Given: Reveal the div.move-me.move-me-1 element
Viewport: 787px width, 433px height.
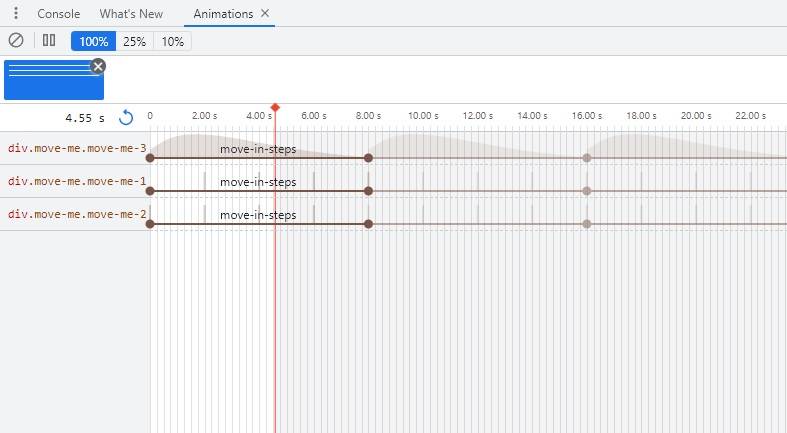Looking at the screenshot, I should (x=77, y=181).
